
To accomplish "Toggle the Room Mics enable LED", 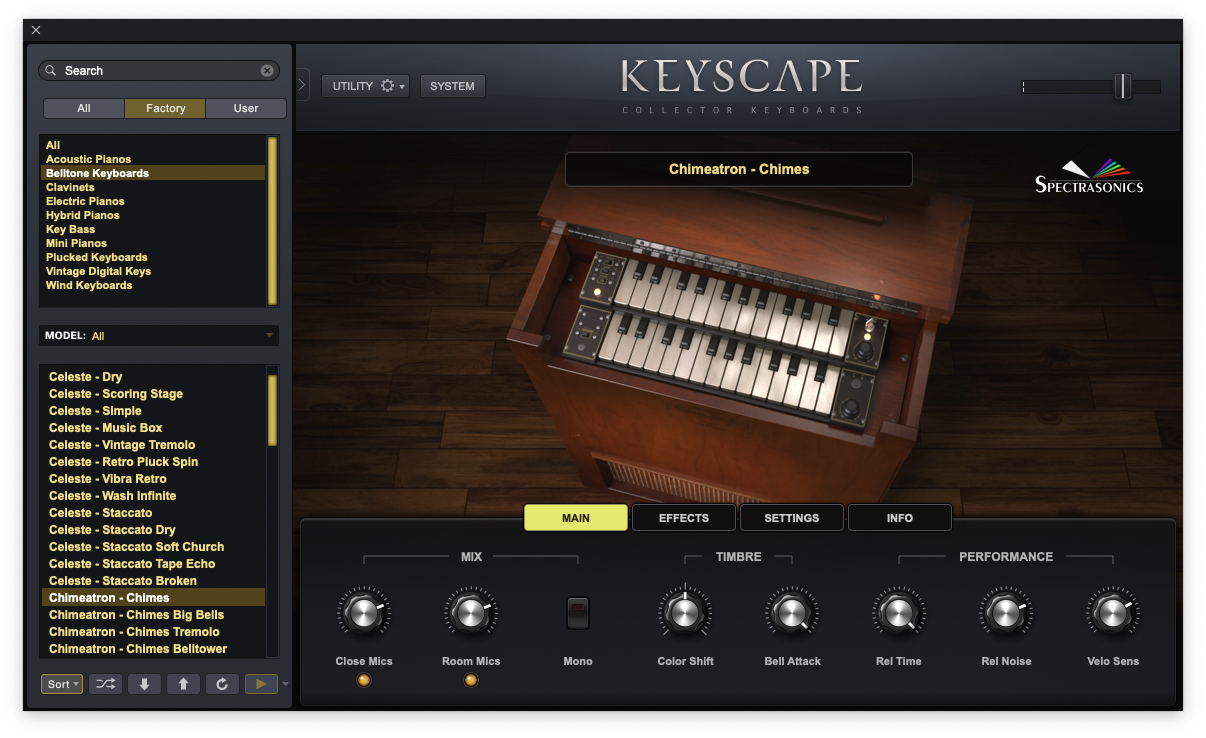I will click(471, 680).
